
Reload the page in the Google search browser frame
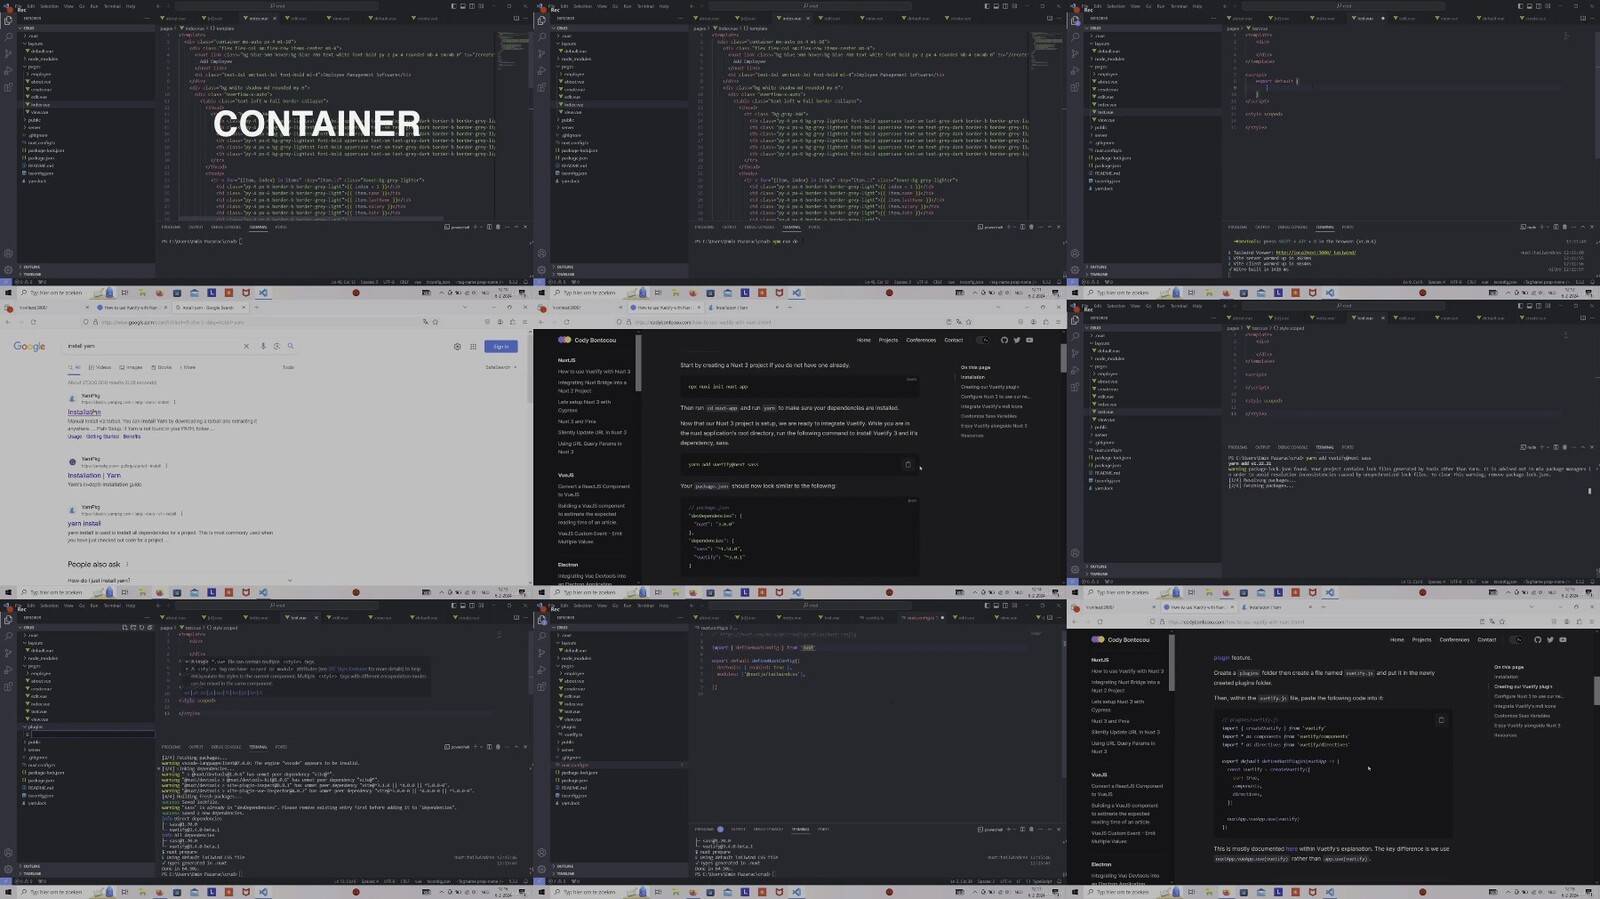[33, 322]
